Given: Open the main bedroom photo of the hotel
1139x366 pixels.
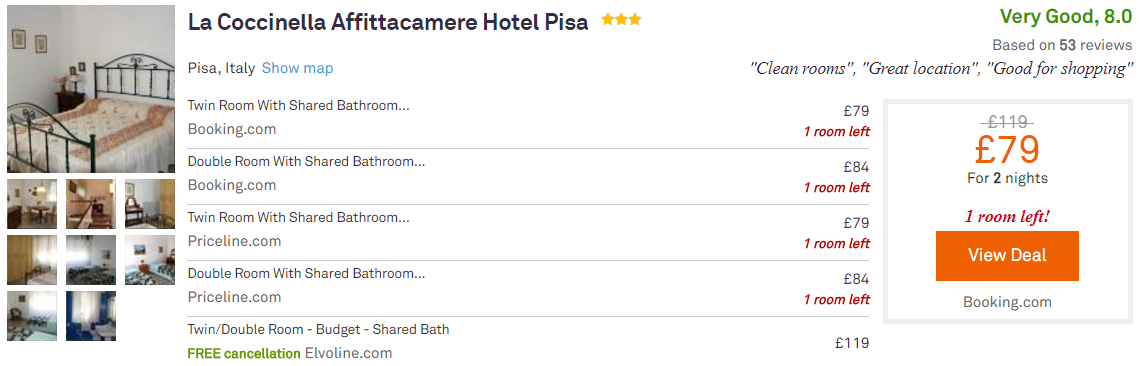Looking at the screenshot, I should coord(91,89).
